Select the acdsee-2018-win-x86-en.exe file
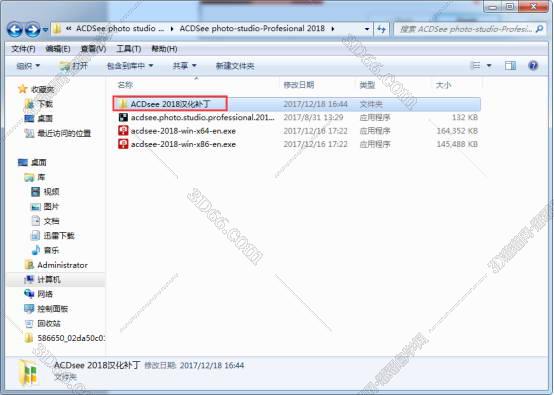Screen dimensions: 554x395 pyautogui.click(x=183, y=144)
